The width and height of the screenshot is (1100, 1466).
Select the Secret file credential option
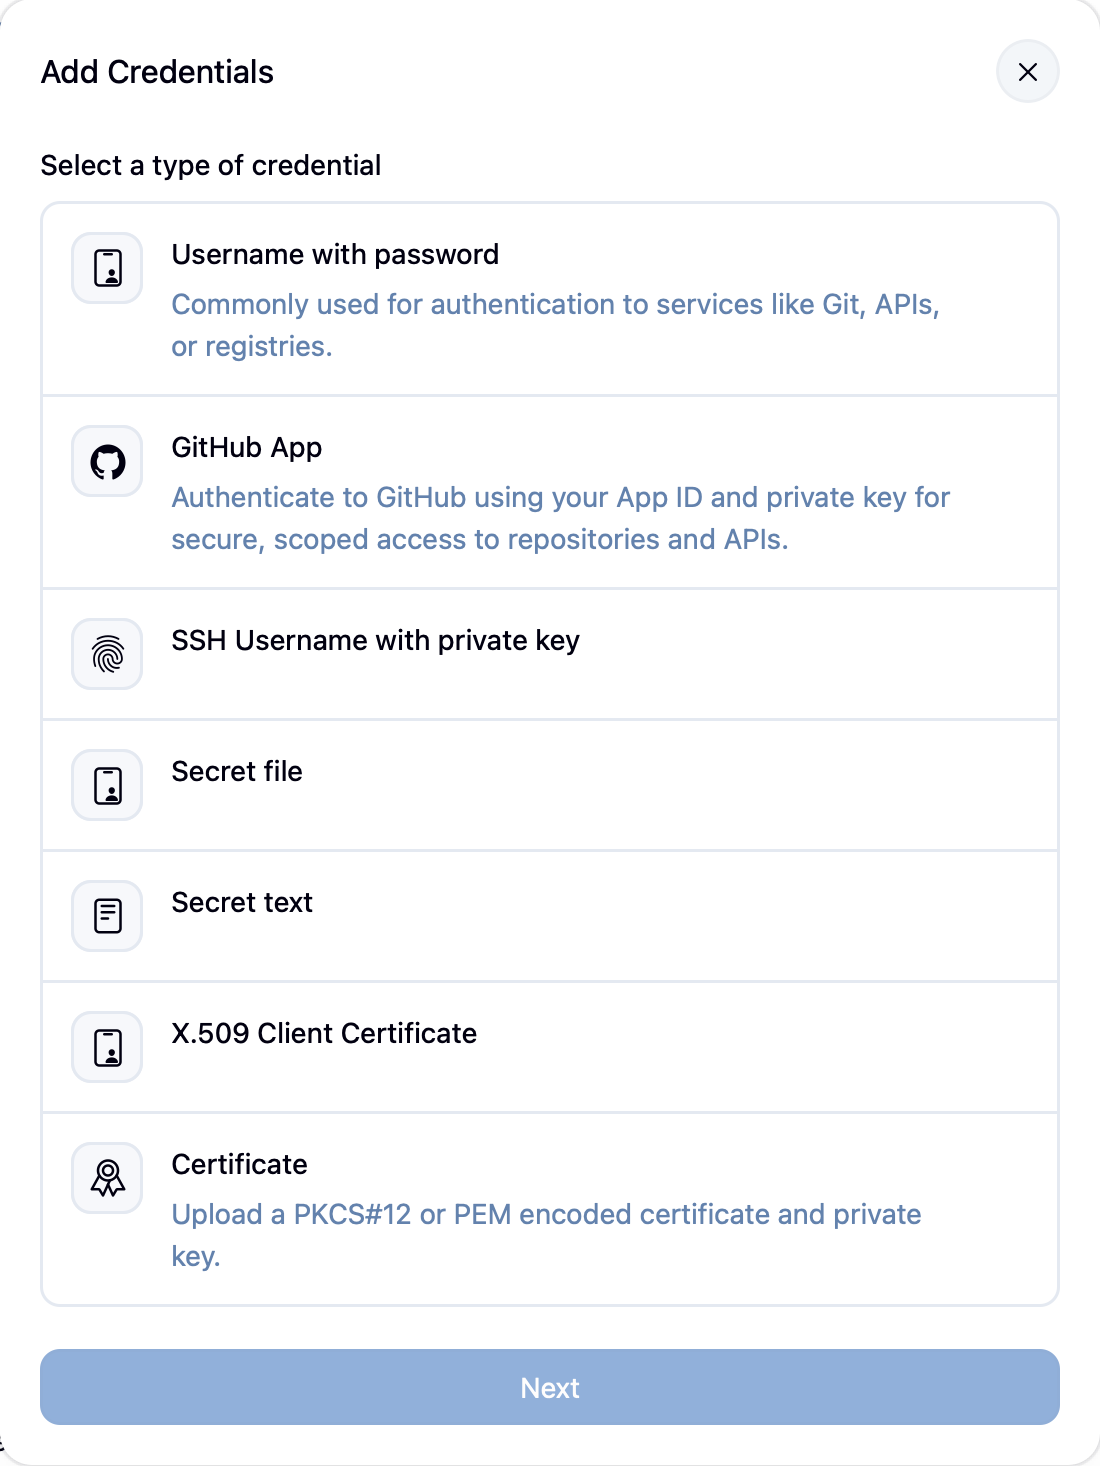click(x=550, y=785)
